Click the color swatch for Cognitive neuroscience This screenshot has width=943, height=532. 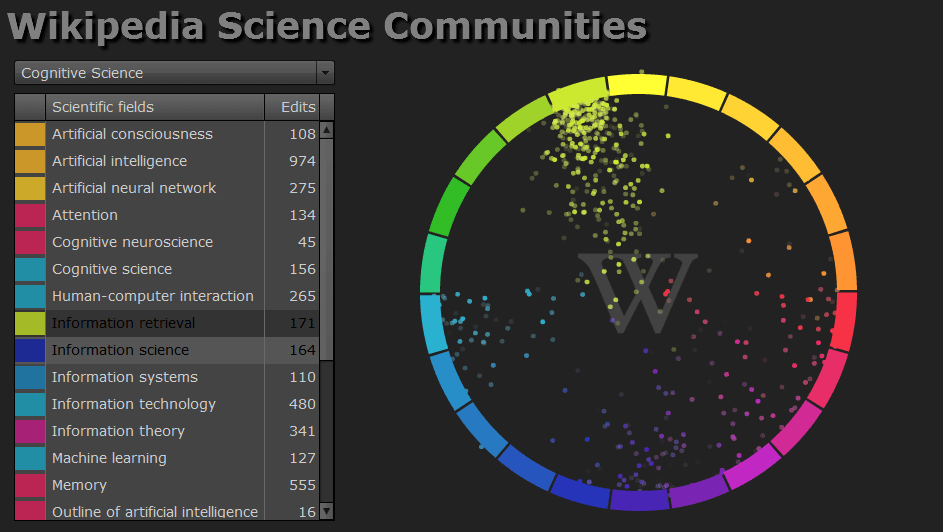click(30, 243)
